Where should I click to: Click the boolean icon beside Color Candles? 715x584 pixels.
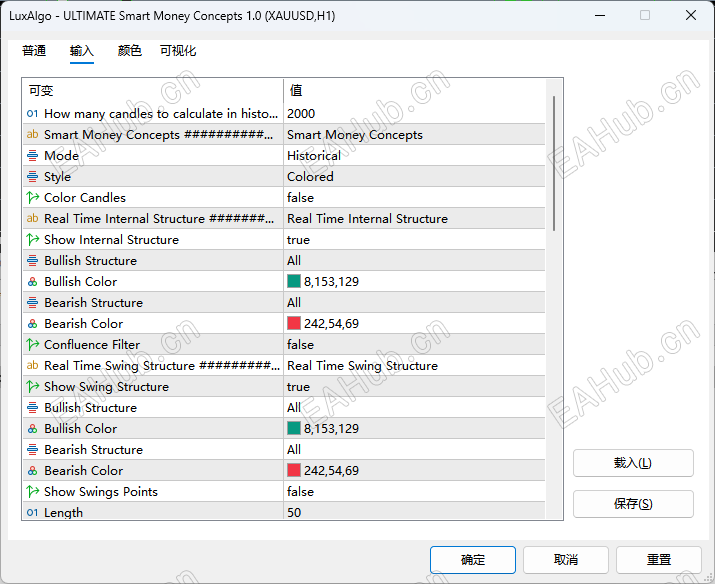[x=32, y=197]
